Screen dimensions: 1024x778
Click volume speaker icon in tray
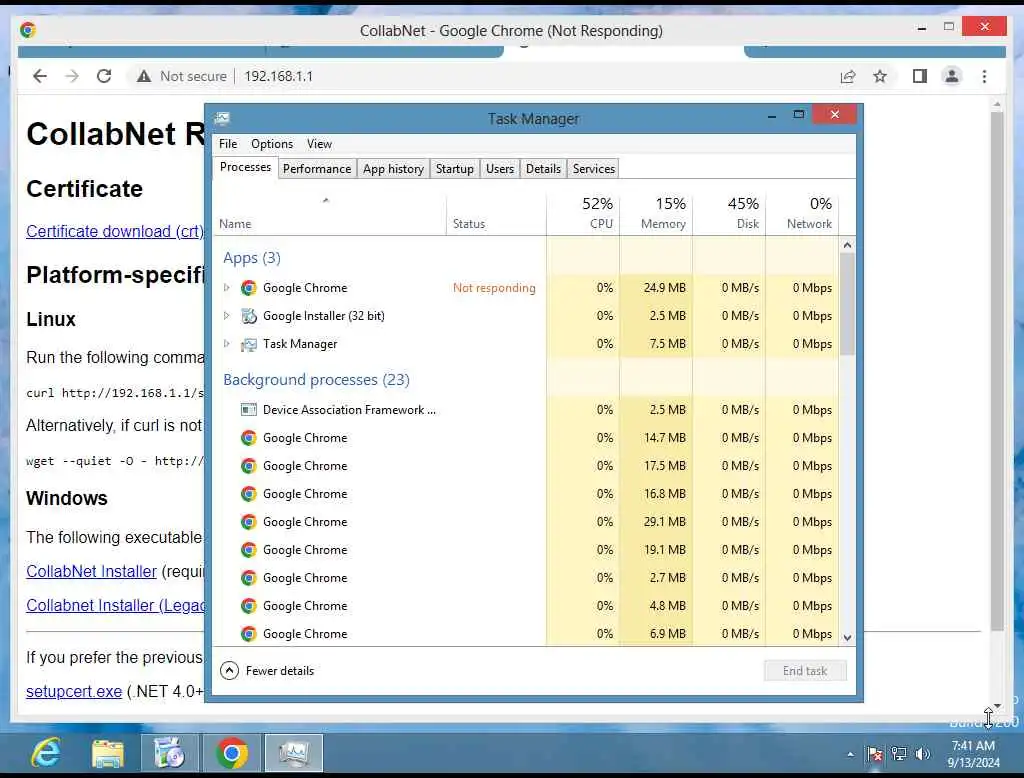pos(922,754)
